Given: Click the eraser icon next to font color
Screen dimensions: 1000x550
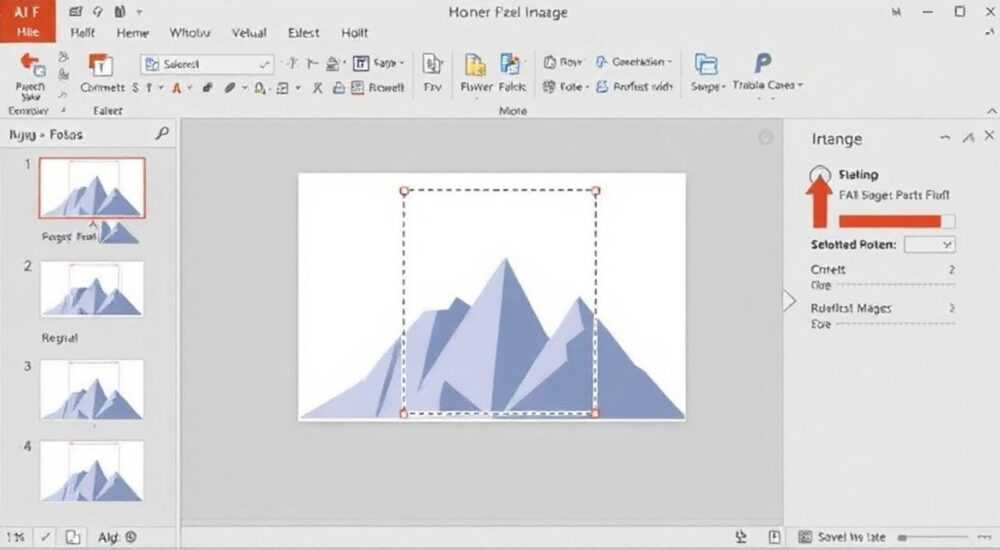Looking at the screenshot, I should (207, 87).
